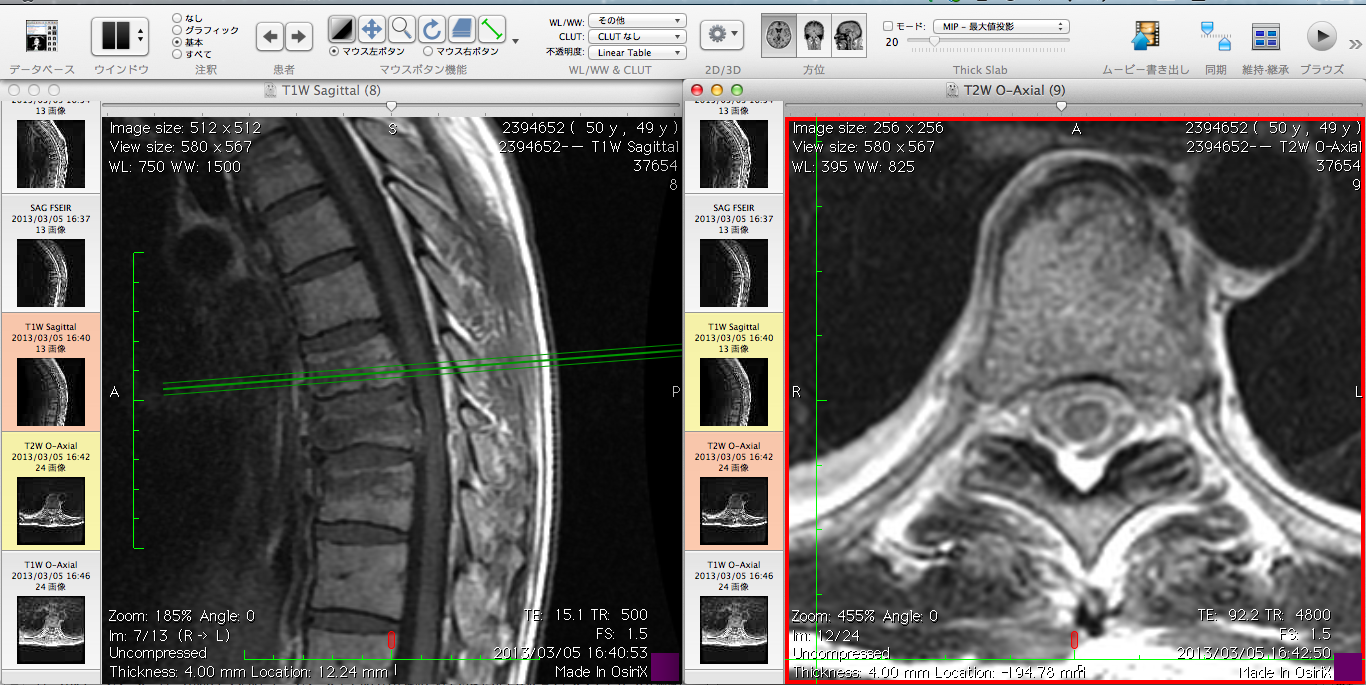
Task: Click purple square in T1W Sagittal viewer corner
Action: 664,668
